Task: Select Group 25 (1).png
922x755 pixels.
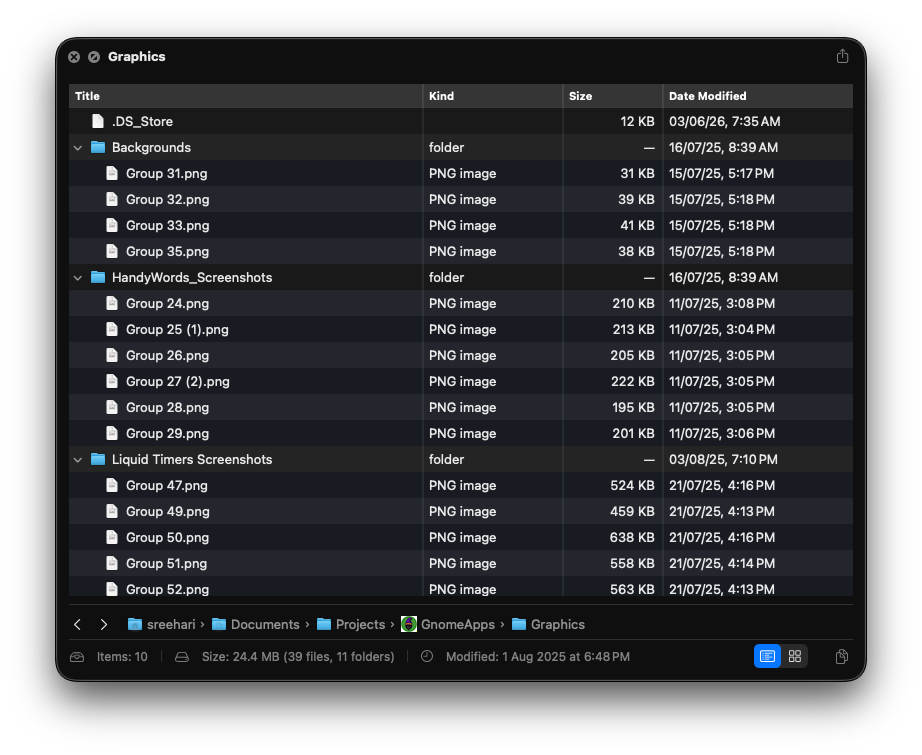Action: pos(461,329)
